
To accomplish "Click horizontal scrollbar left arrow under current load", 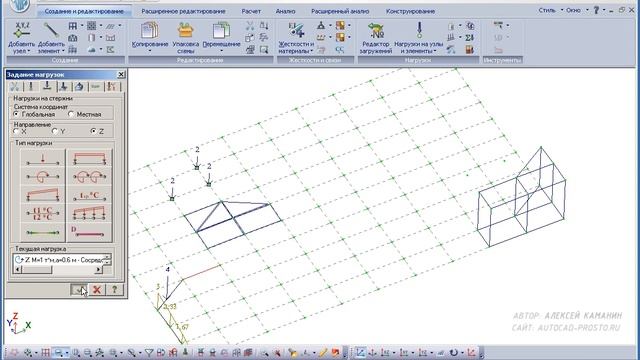I will coord(18,269).
